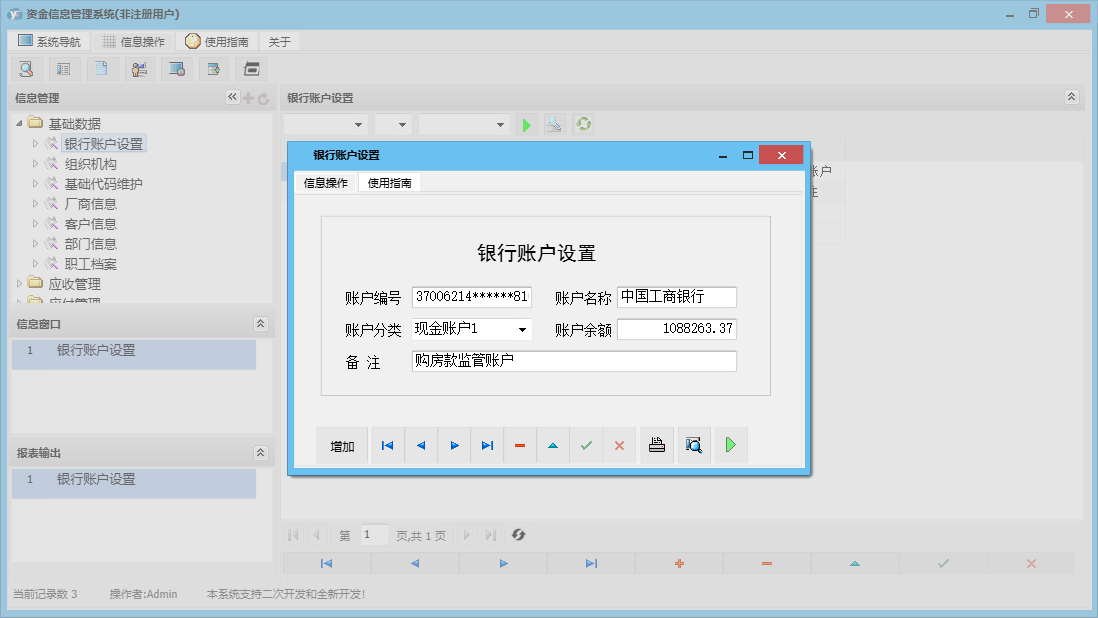Open the preview/search icon on main toolbar

[x=26, y=69]
